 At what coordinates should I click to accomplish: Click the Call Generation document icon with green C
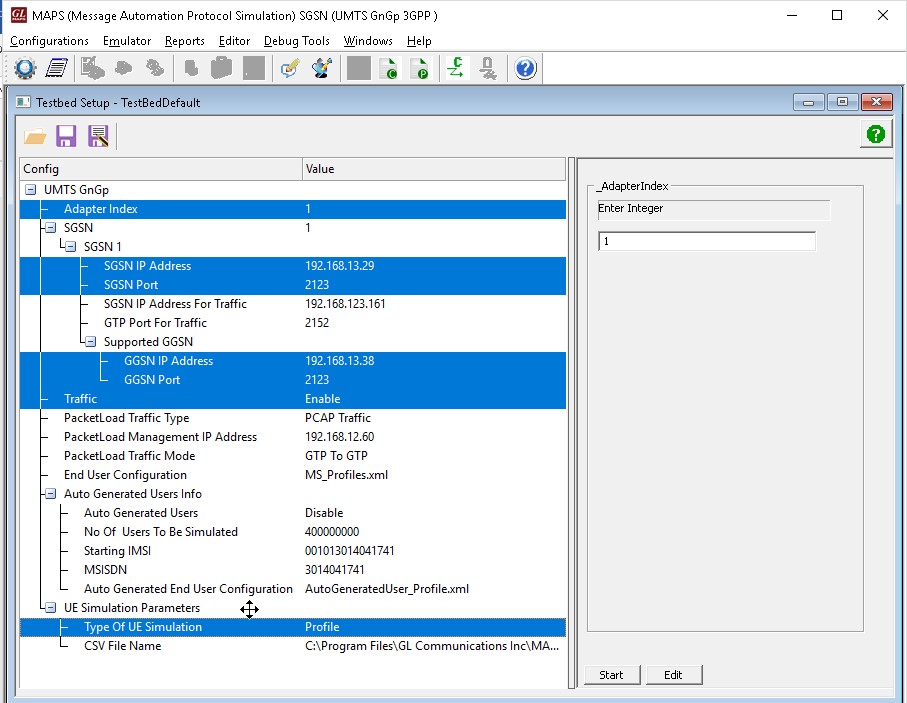click(389, 67)
